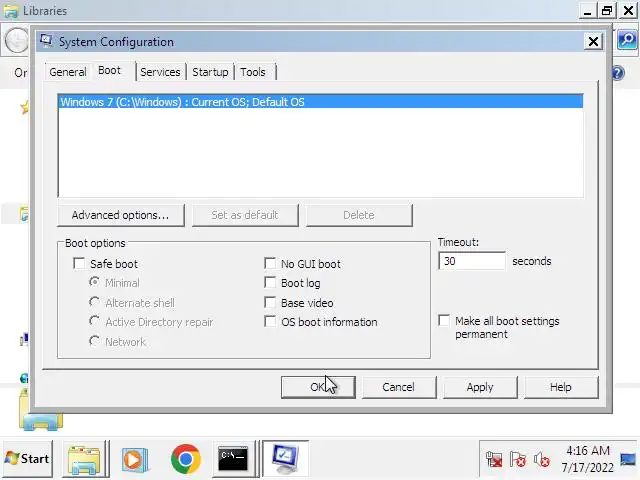Click the muted volume tray icon
Image resolution: width=640 pixels, height=480 pixels.
tap(542, 460)
